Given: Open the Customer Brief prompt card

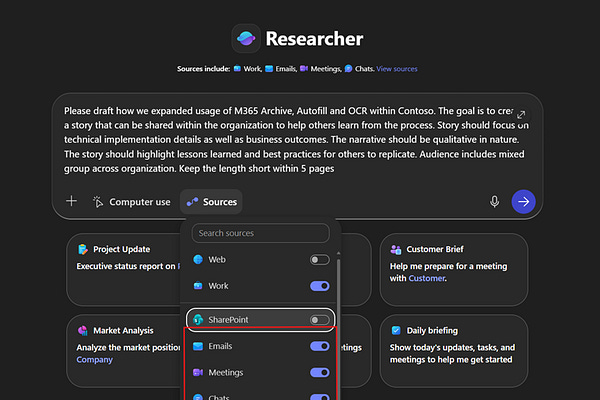Looking at the screenshot, I should point(454,269).
